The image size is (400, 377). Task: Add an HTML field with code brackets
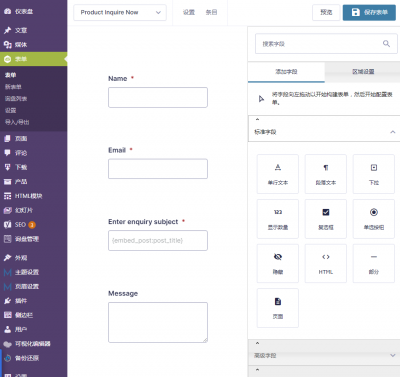click(x=326, y=263)
